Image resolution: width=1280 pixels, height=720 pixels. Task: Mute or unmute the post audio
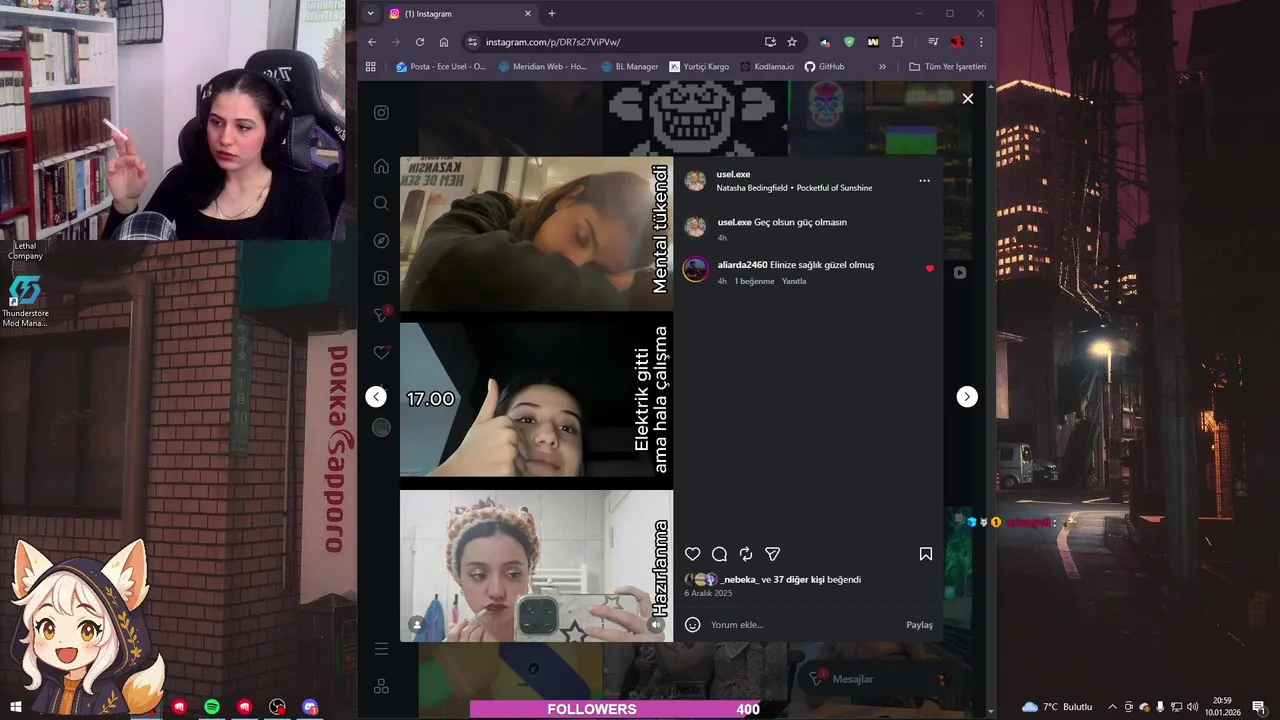[x=656, y=625]
